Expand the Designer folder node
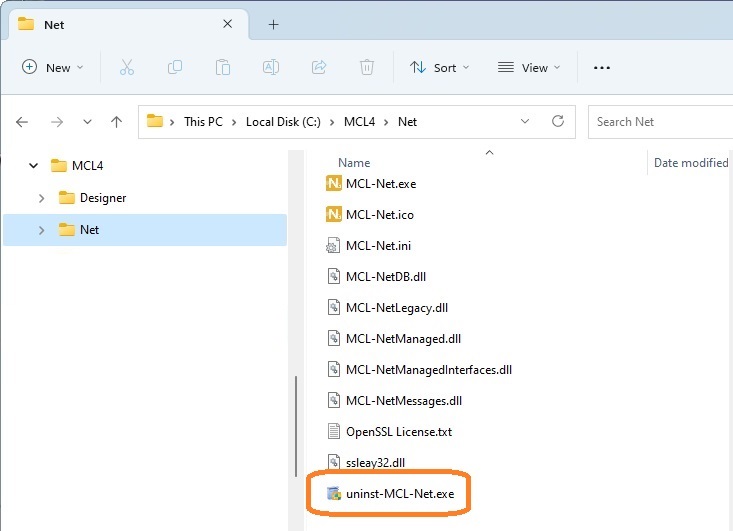 click(41, 198)
